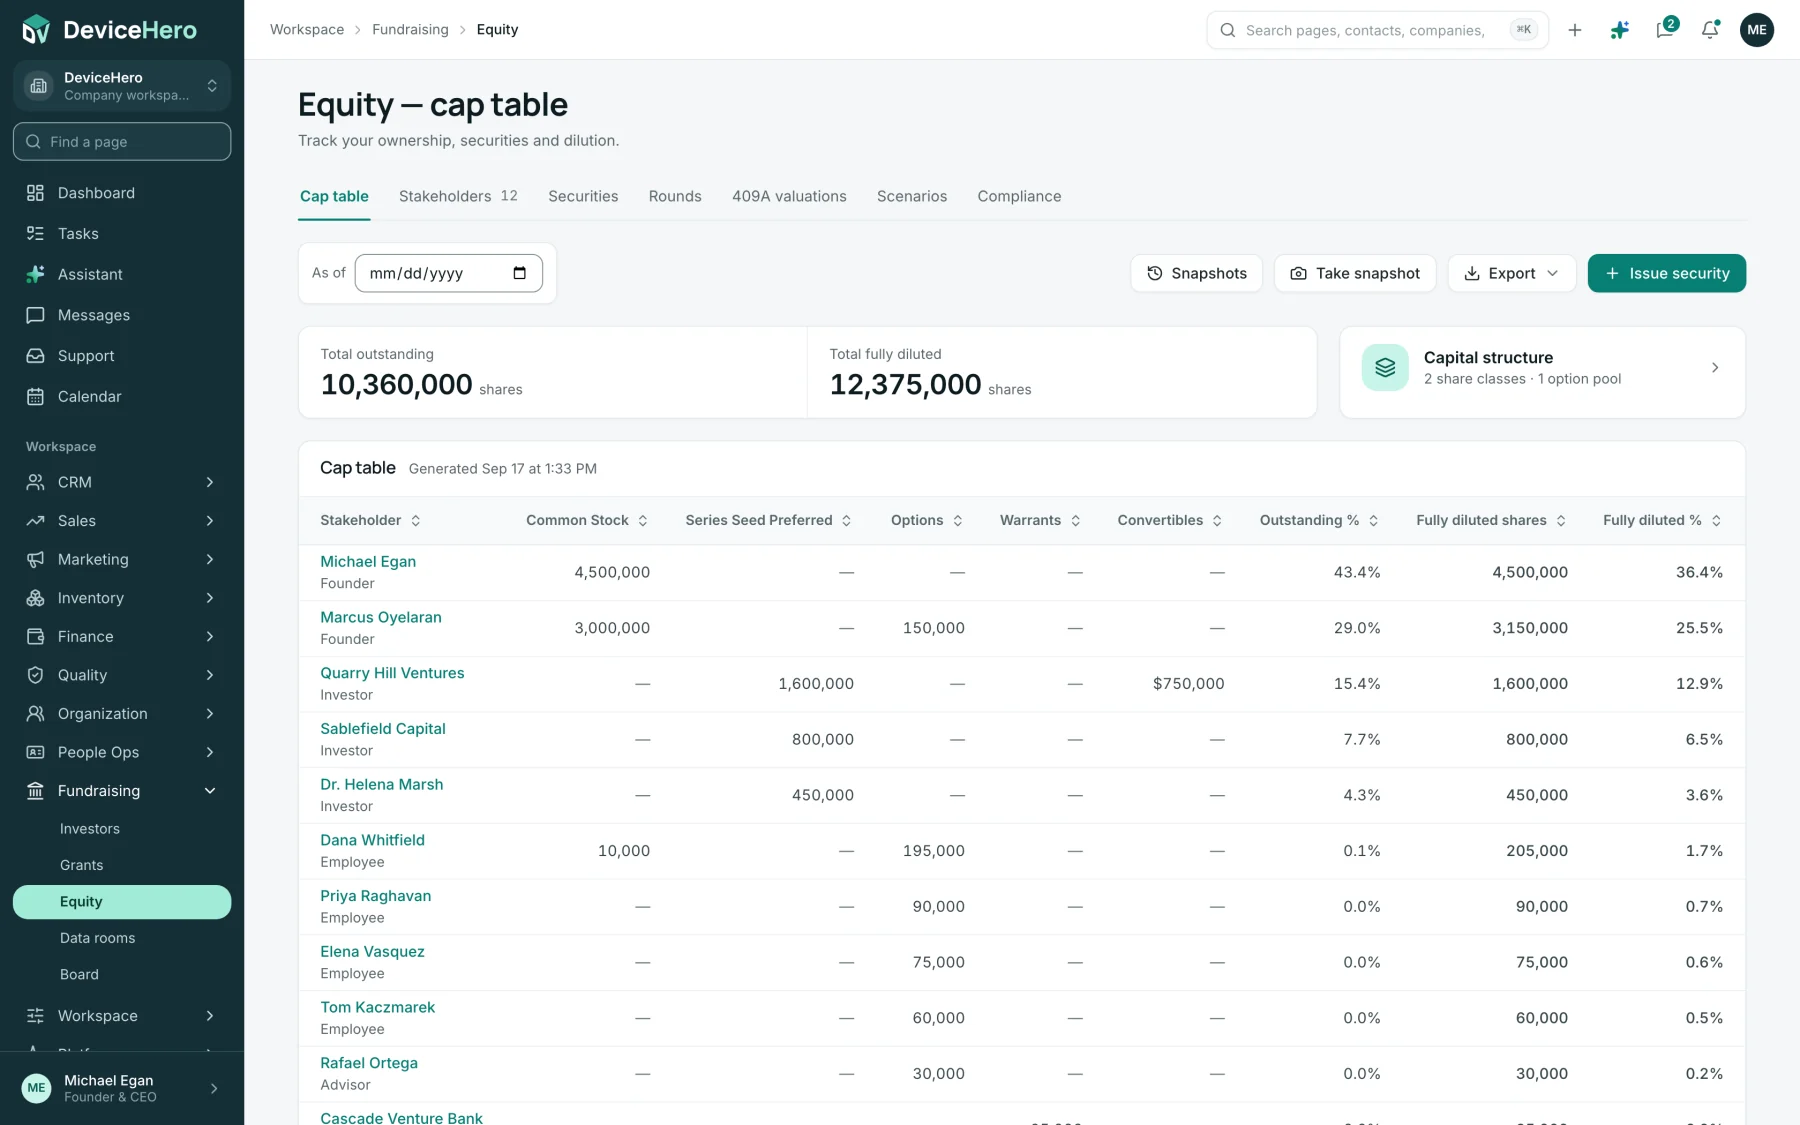Click the CRM people icon
This screenshot has width=1800, height=1125.
(35, 482)
